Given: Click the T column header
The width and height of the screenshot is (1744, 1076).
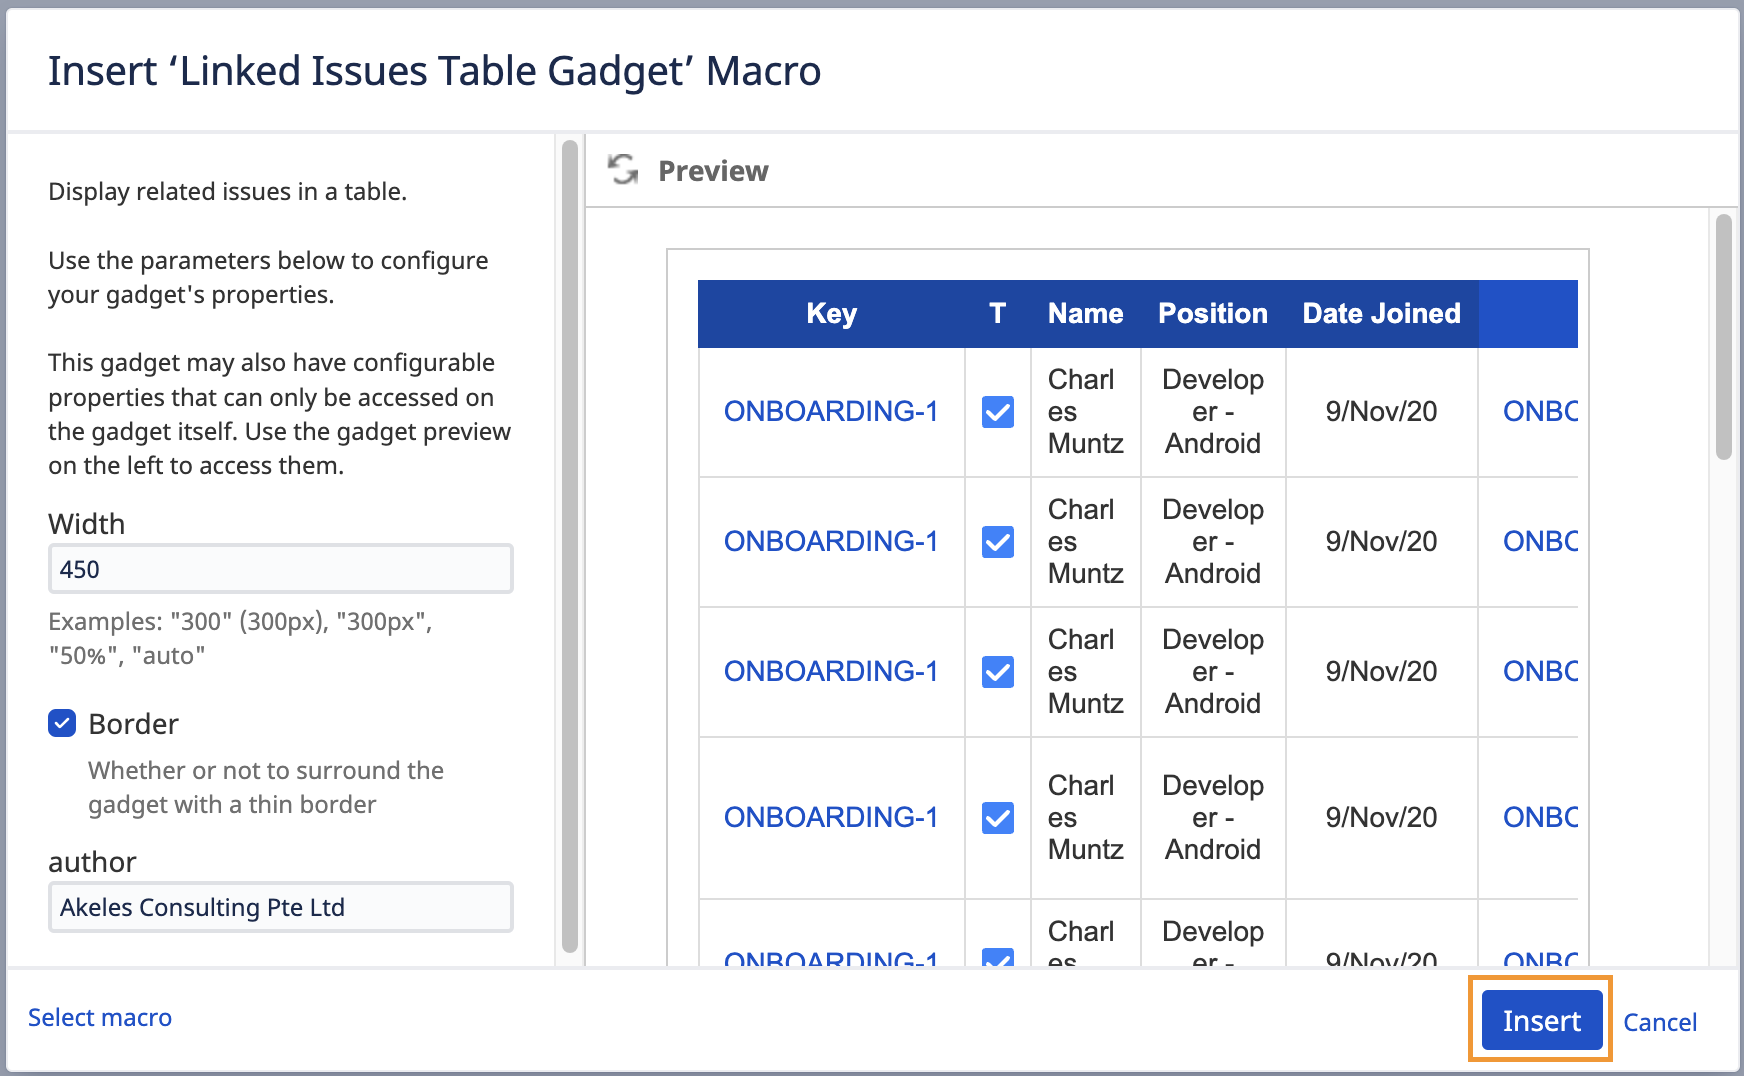Looking at the screenshot, I should coord(997,314).
